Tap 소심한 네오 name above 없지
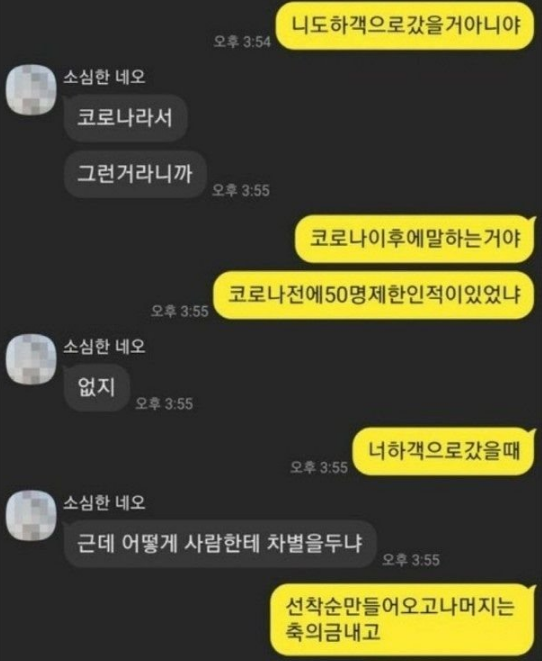542x661 pixels. [104, 347]
